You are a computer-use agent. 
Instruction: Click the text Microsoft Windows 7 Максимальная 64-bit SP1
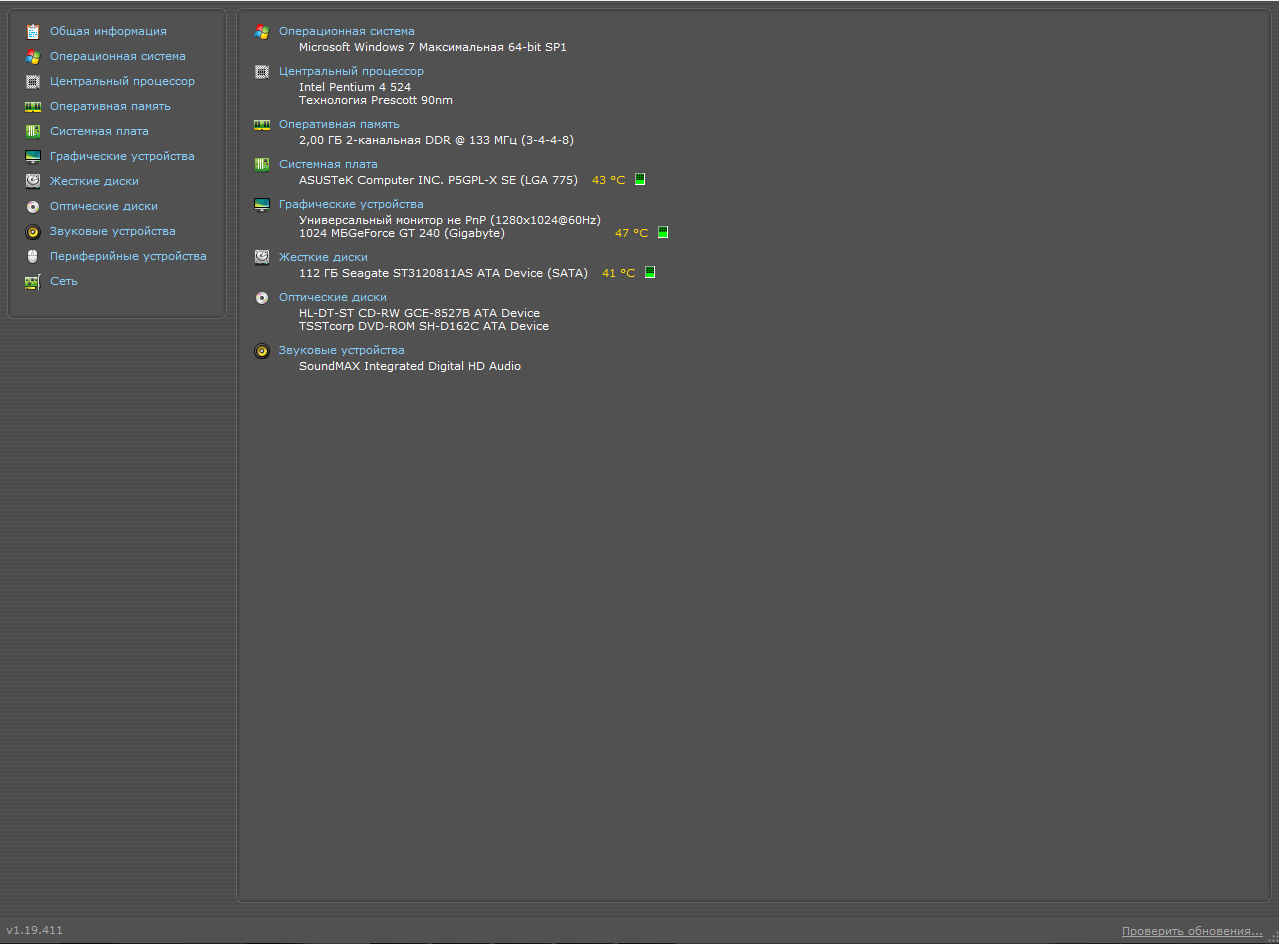pos(433,47)
